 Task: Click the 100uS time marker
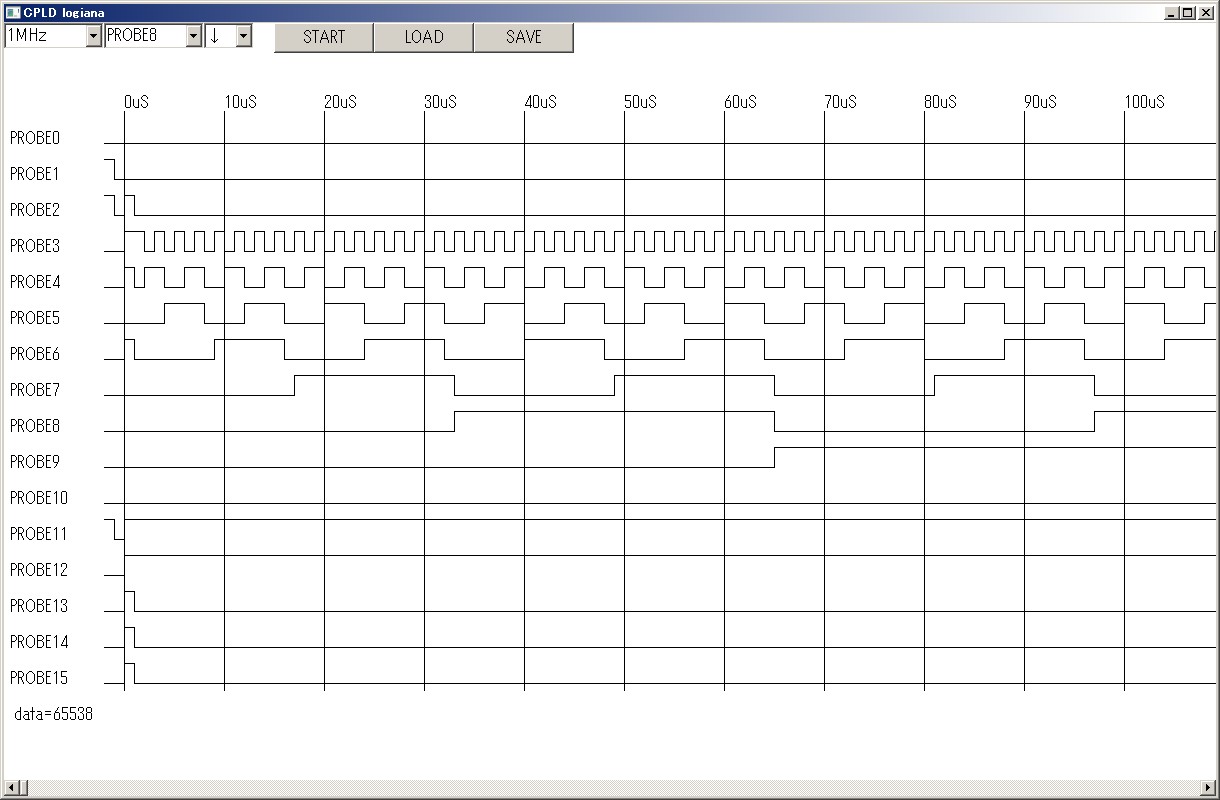1145,102
